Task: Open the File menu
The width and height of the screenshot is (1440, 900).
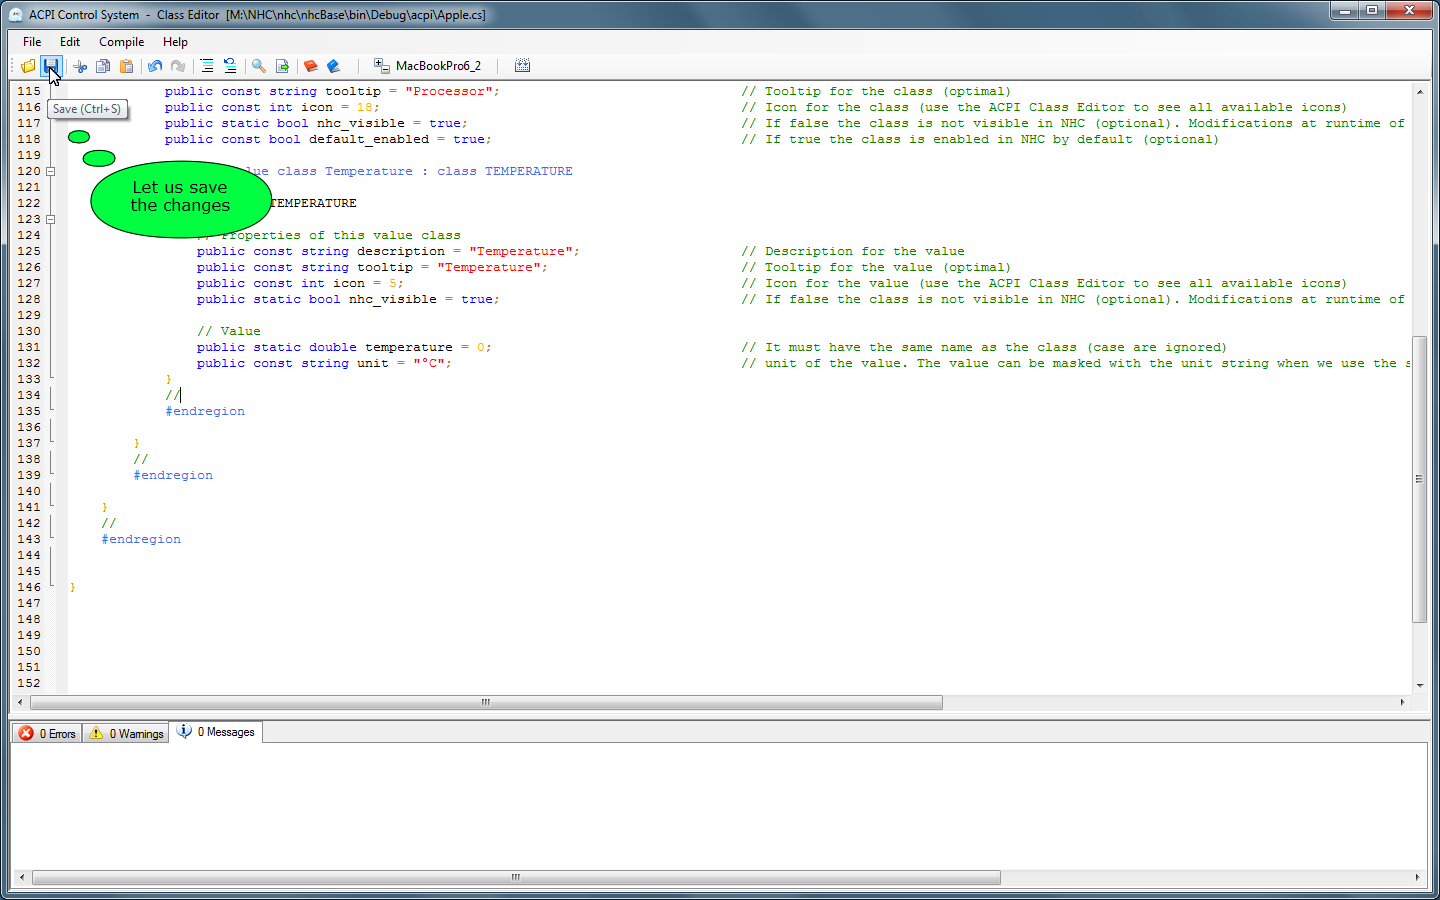Action: coord(32,42)
